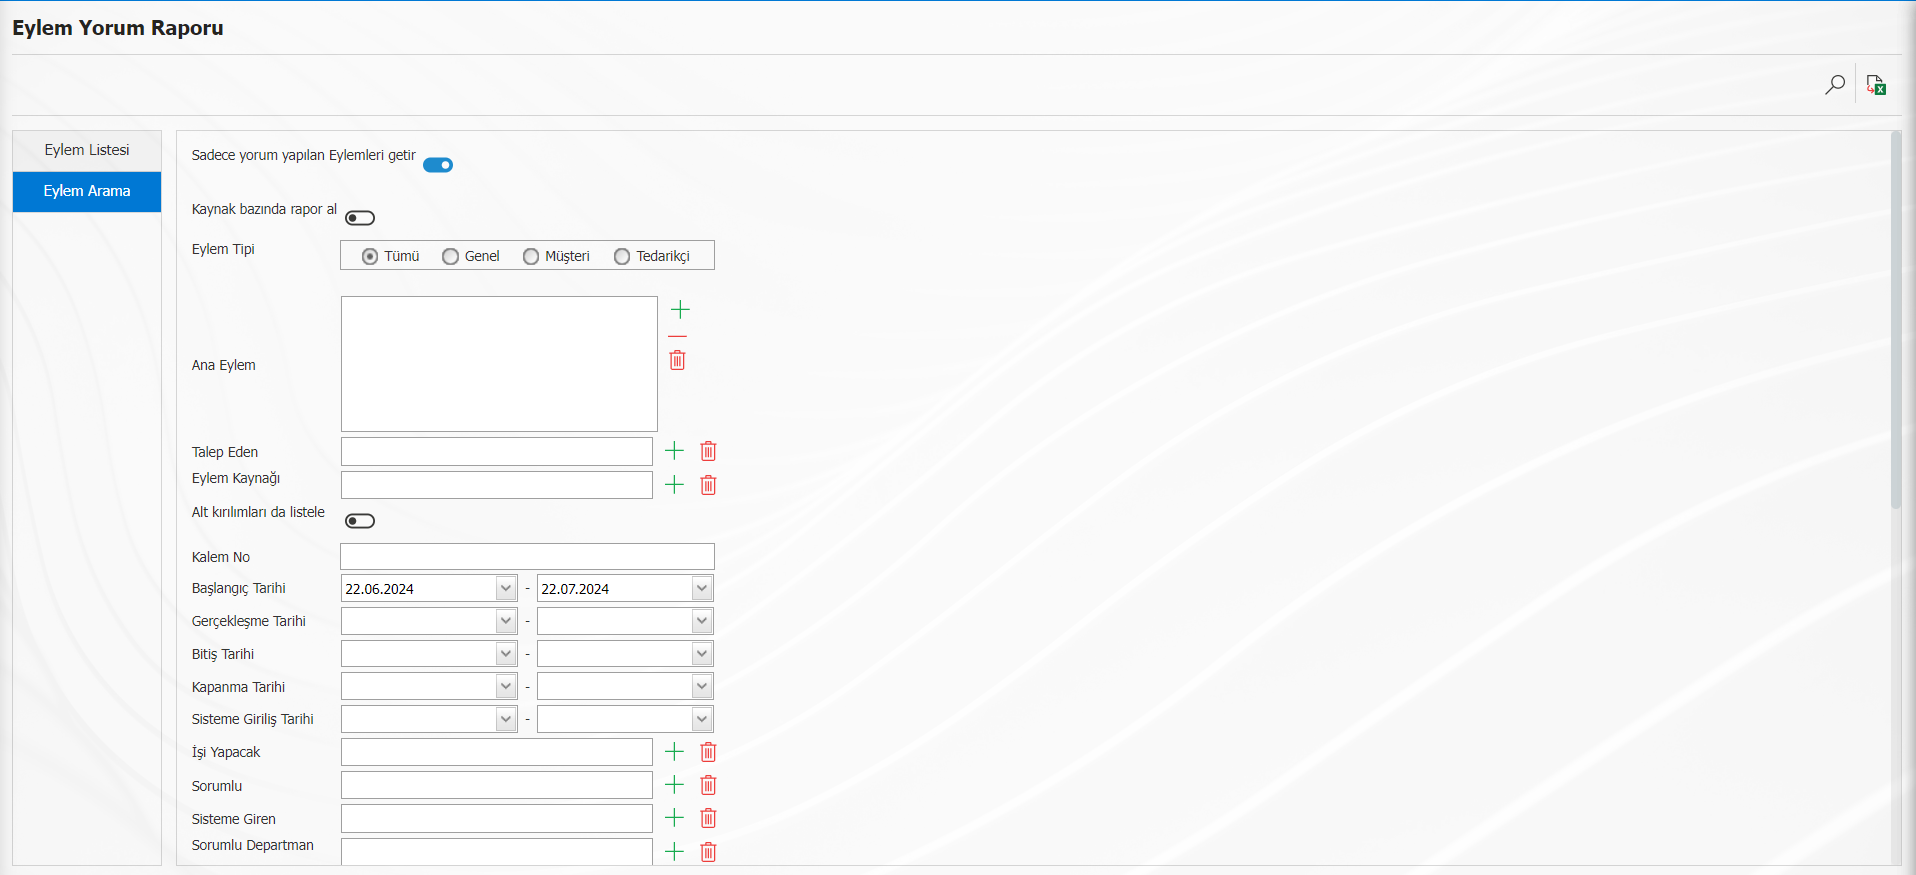Delete Sorumlu with trash icon
Image resolution: width=1916 pixels, height=875 pixels.
click(708, 785)
